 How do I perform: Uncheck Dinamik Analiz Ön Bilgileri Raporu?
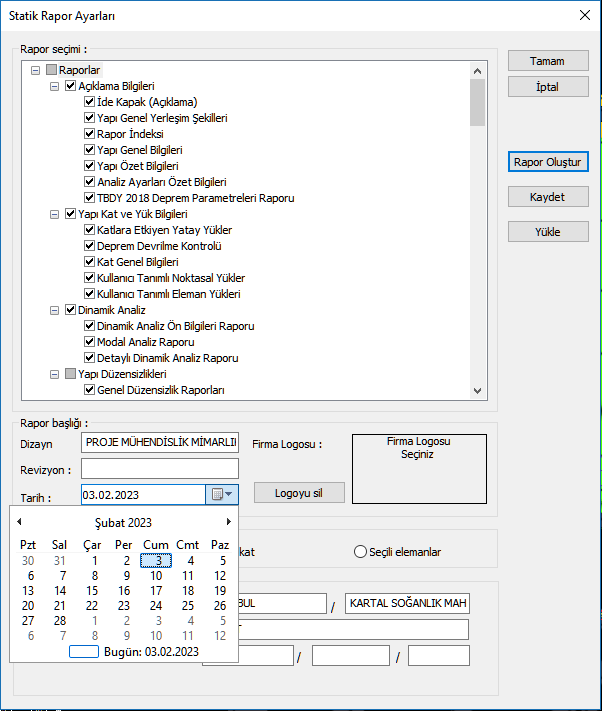[x=89, y=326]
